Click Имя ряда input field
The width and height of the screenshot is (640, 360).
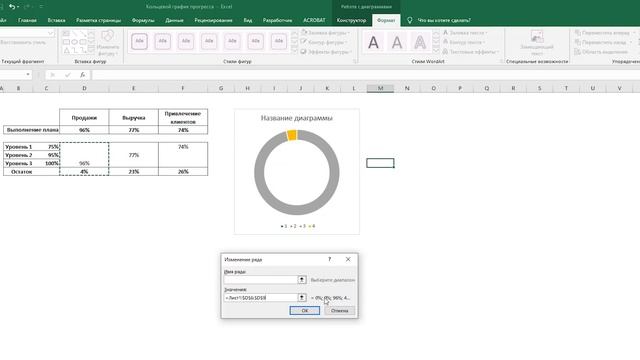tap(260, 280)
